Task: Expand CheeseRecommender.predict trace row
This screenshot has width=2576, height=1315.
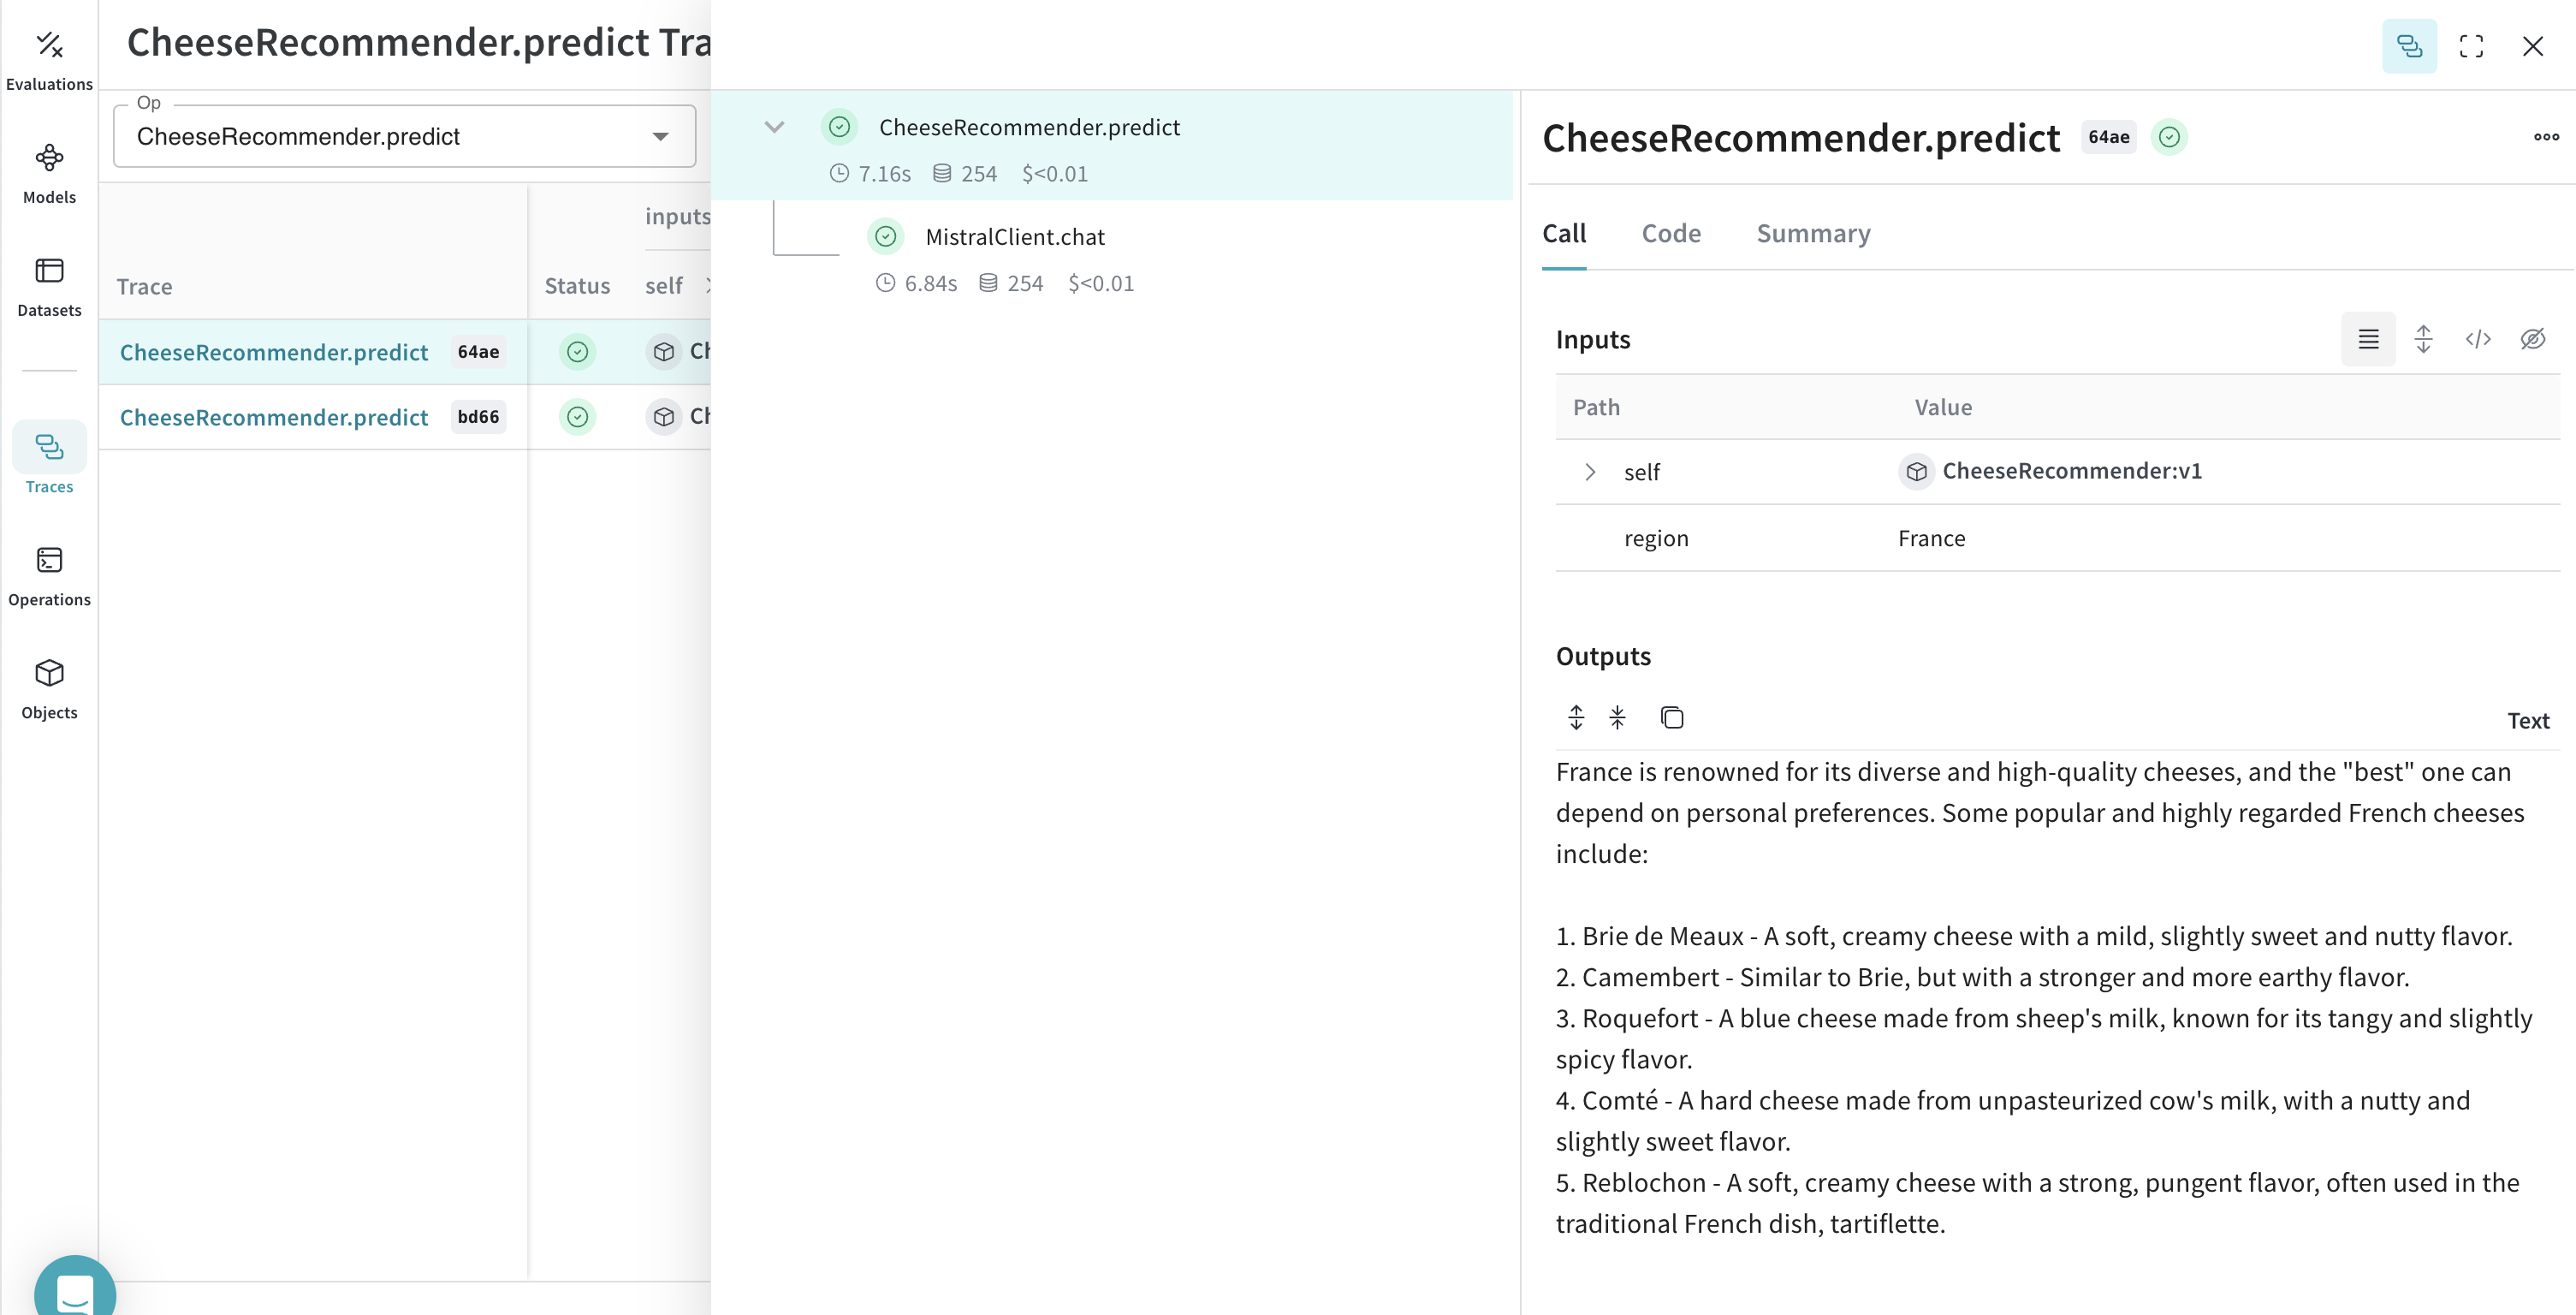Action: (x=773, y=124)
